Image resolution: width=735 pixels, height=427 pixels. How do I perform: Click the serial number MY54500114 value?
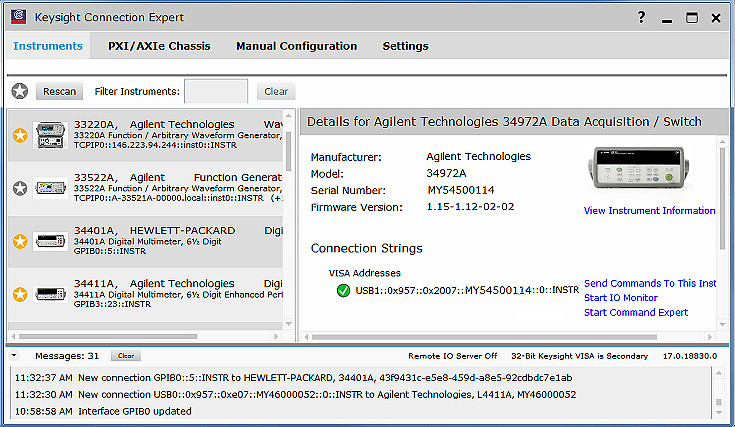(x=461, y=190)
